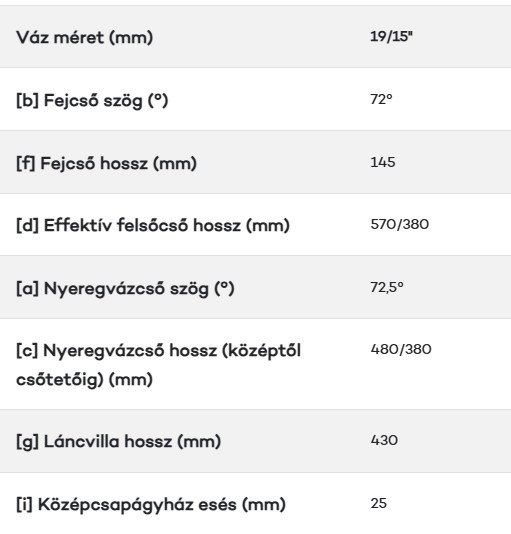Click the '[a] Nyeregvázcső szög (°)' label

tap(125, 289)
